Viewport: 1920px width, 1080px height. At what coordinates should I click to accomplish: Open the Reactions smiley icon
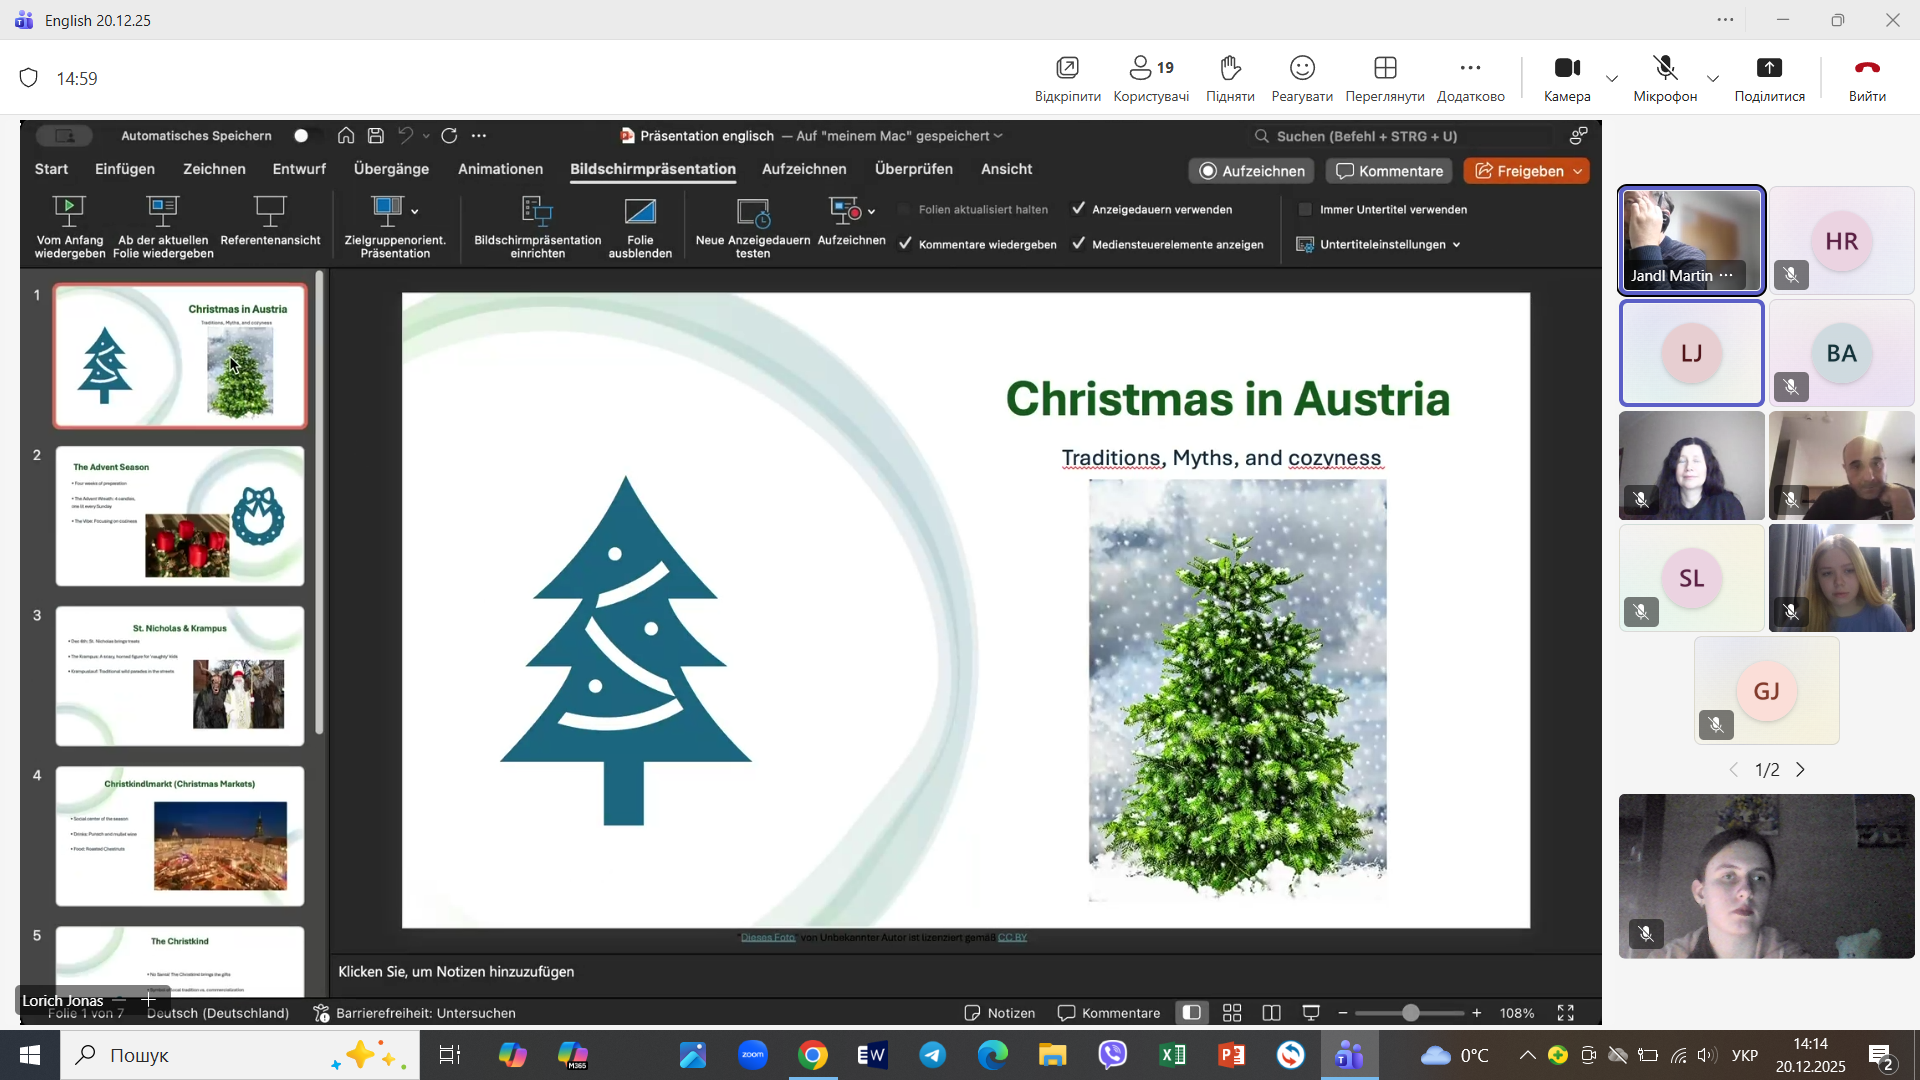click(x=1301, y=68)
